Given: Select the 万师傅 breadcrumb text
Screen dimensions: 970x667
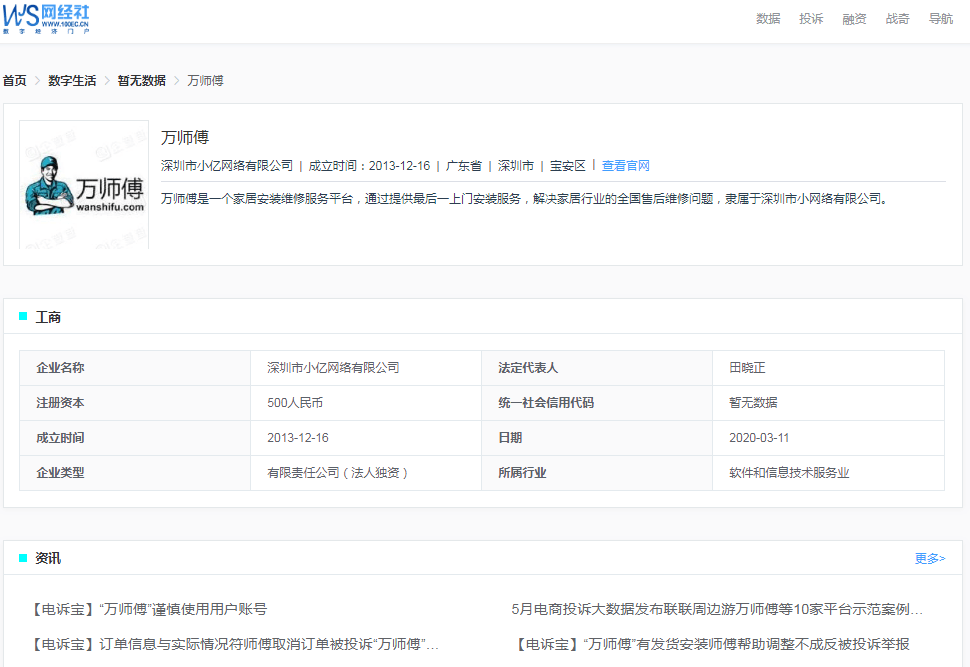Looking at the screenshot, I should pyautogui.click(x=205, y=80).
